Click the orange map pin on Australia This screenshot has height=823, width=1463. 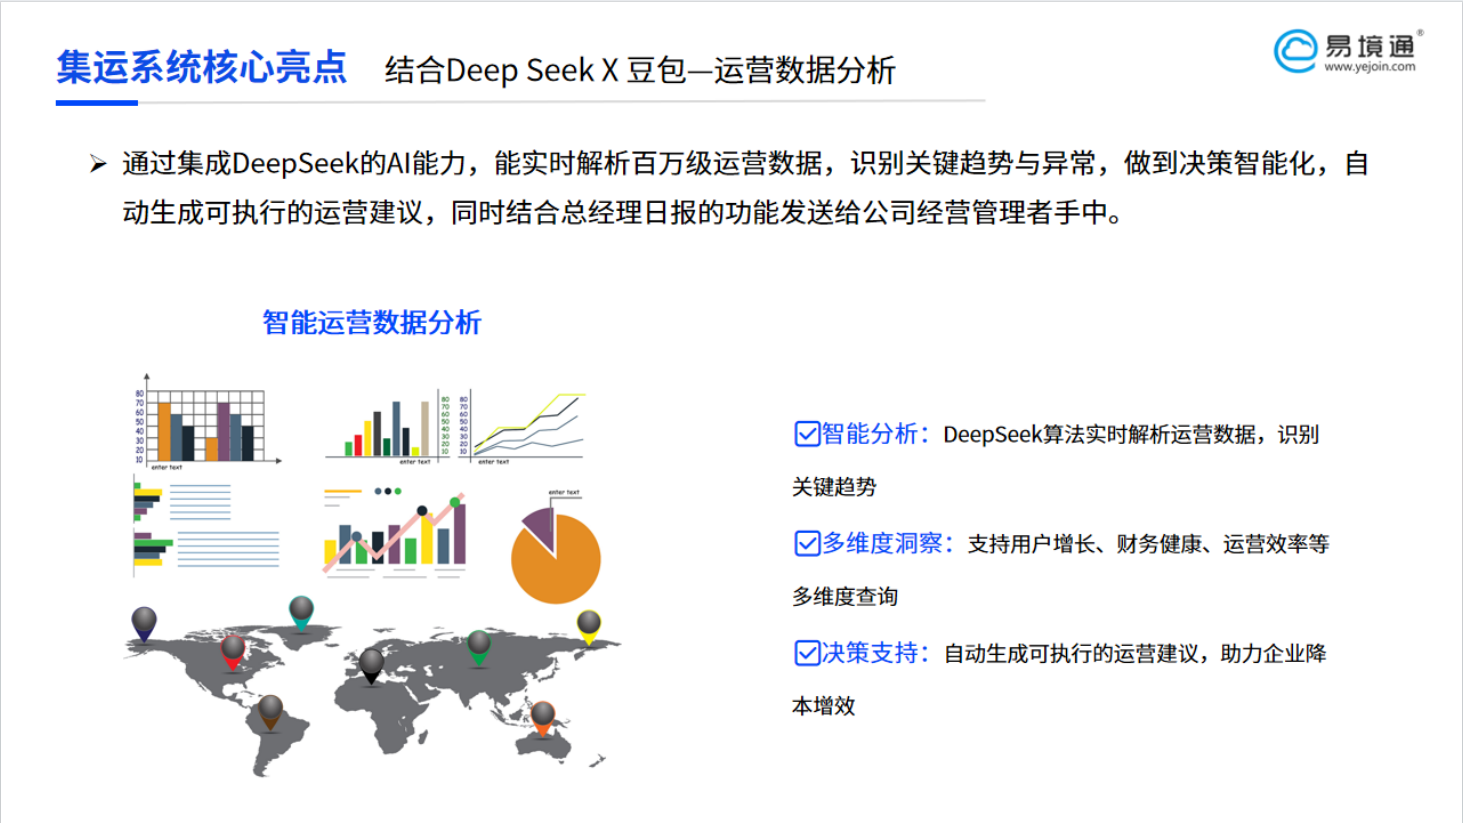[x=542, y=716]
